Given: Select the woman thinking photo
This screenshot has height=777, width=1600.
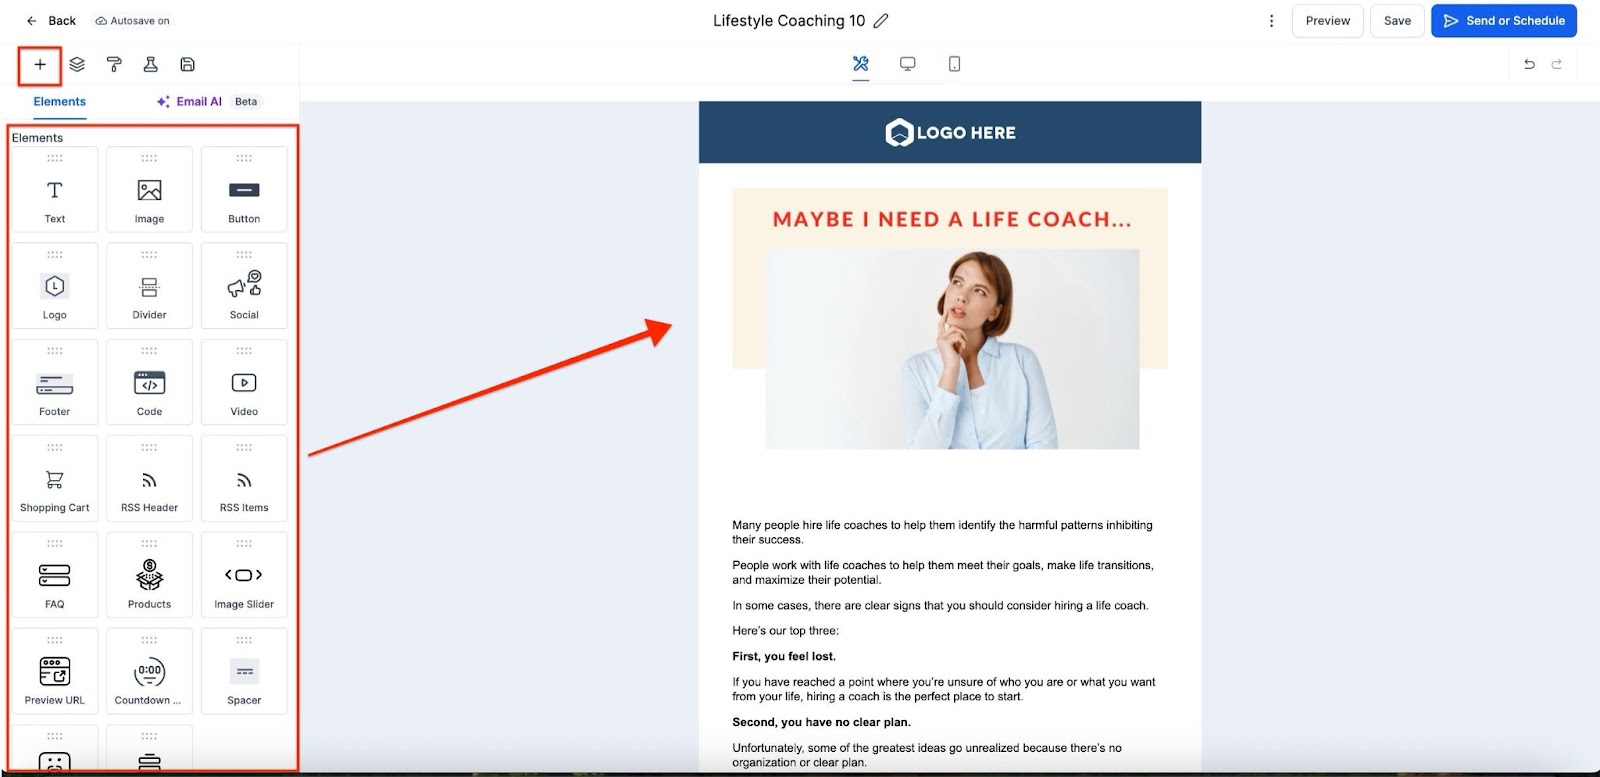Looking at the screenshot, I should [953, 349].
